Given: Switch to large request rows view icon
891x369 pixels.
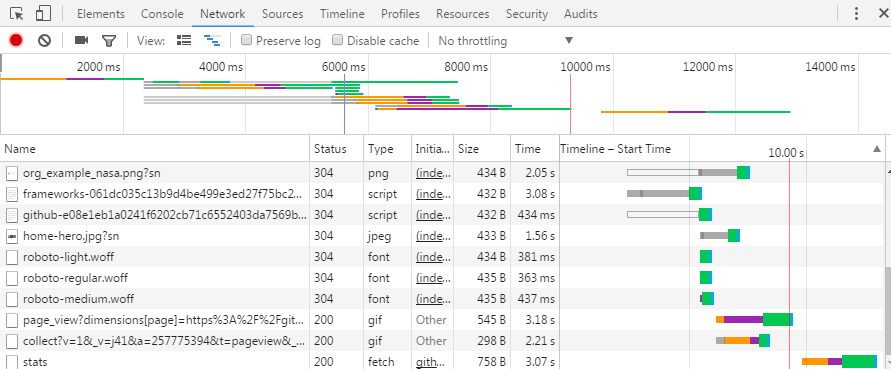Looking at the screenshot, I should tap(184, 40).
